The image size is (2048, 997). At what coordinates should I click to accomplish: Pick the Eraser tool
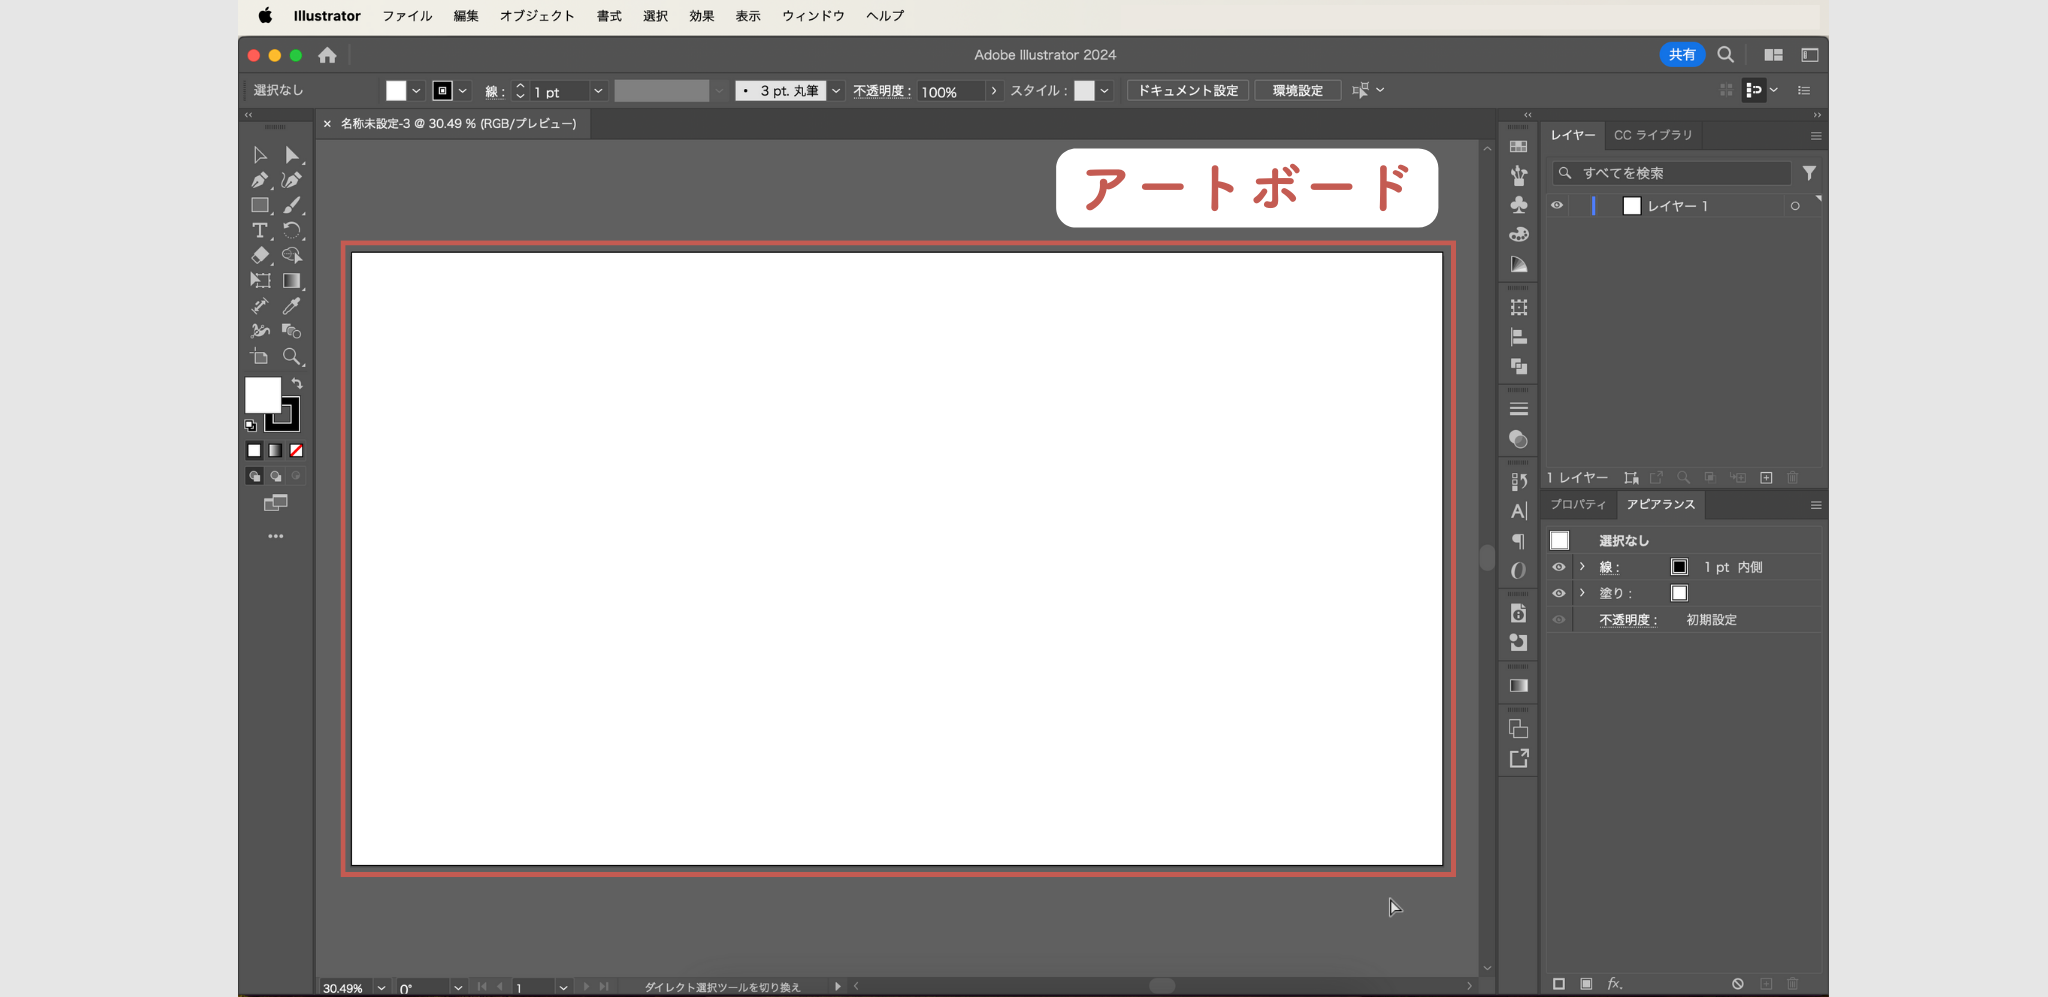pyautogui.click(x=260, y=255)
